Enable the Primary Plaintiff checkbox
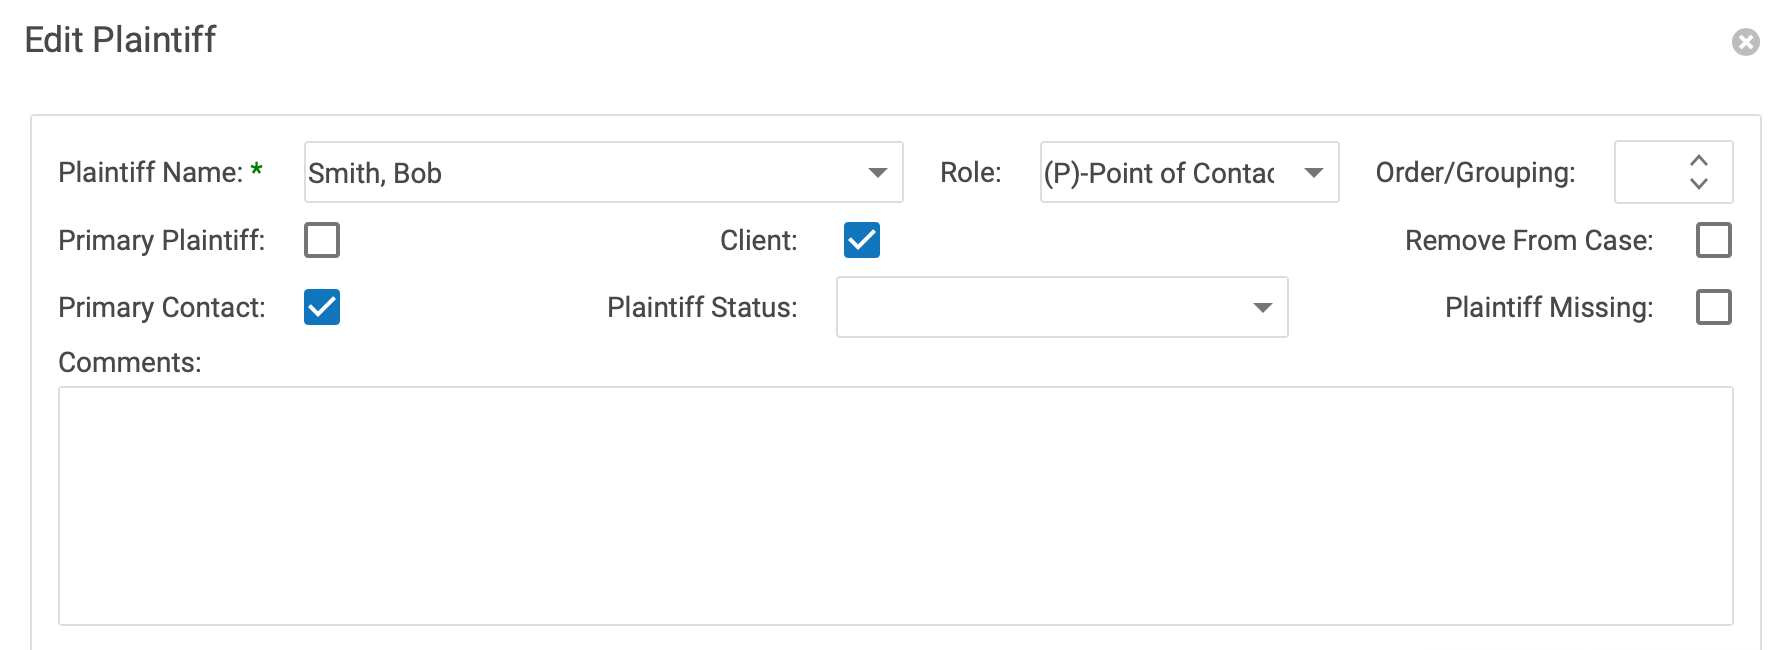Screen dimensions: 1776x650 pyautogui.click(x=322, y=240)
